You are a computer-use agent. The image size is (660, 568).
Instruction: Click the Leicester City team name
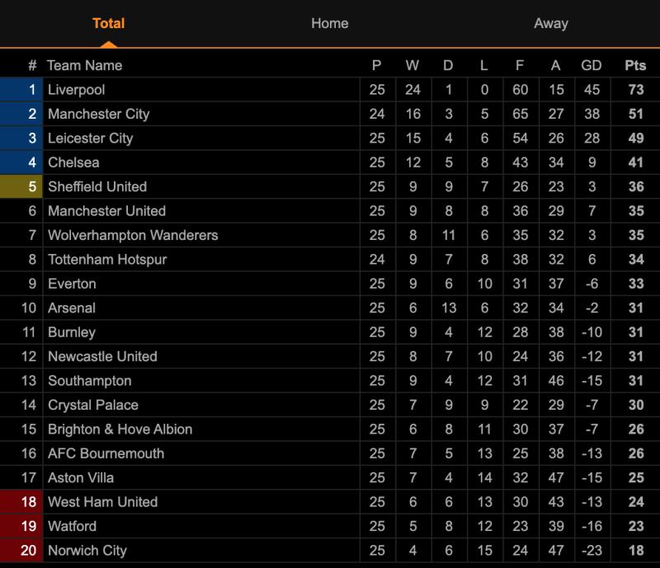click(90, 138)
